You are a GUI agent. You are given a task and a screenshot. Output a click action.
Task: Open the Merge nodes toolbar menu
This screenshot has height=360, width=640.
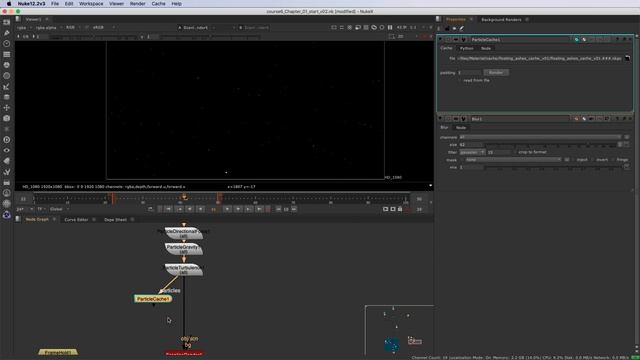click(7, 97)
